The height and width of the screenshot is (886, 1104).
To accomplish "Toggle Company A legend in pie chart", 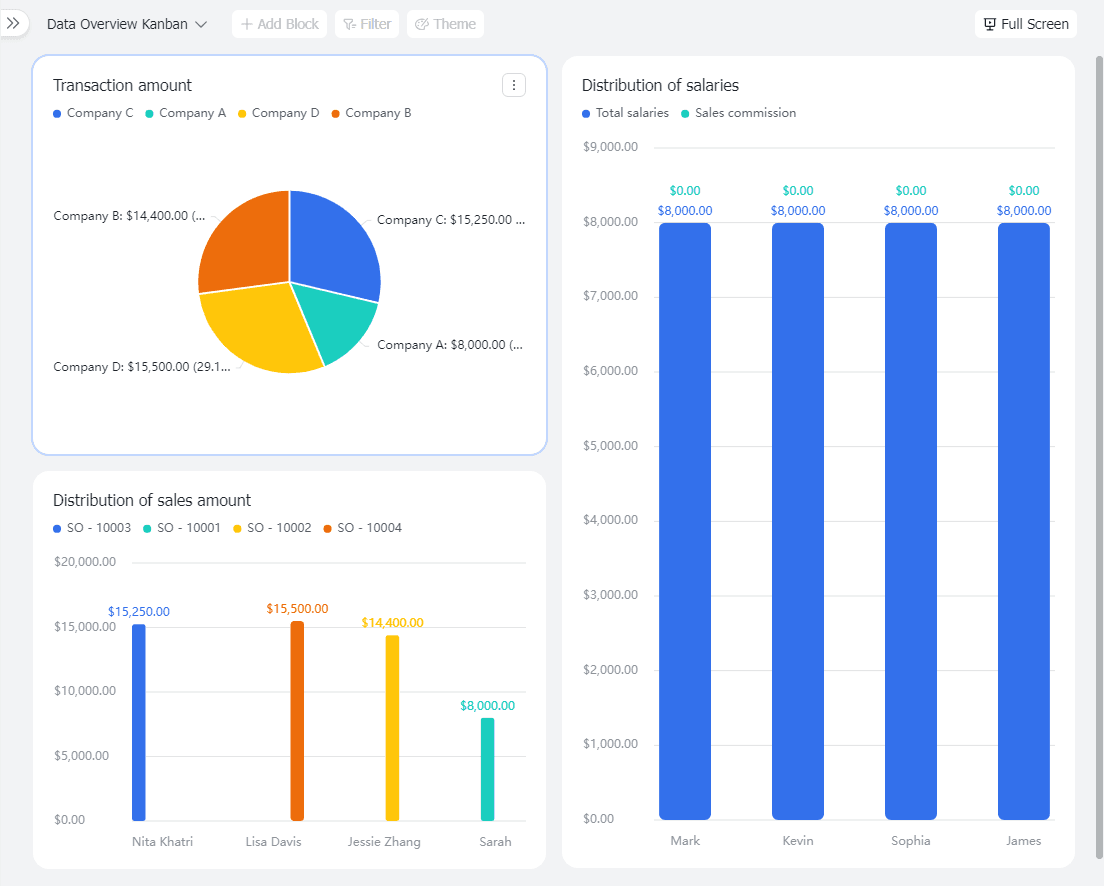I will (x=186, y=113).
